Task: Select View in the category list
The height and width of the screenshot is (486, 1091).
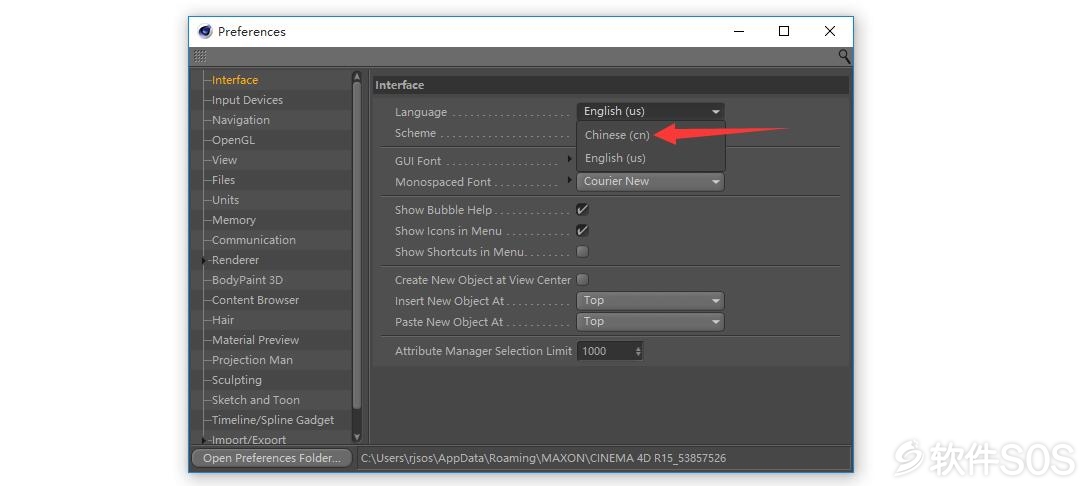Action: 224,160
